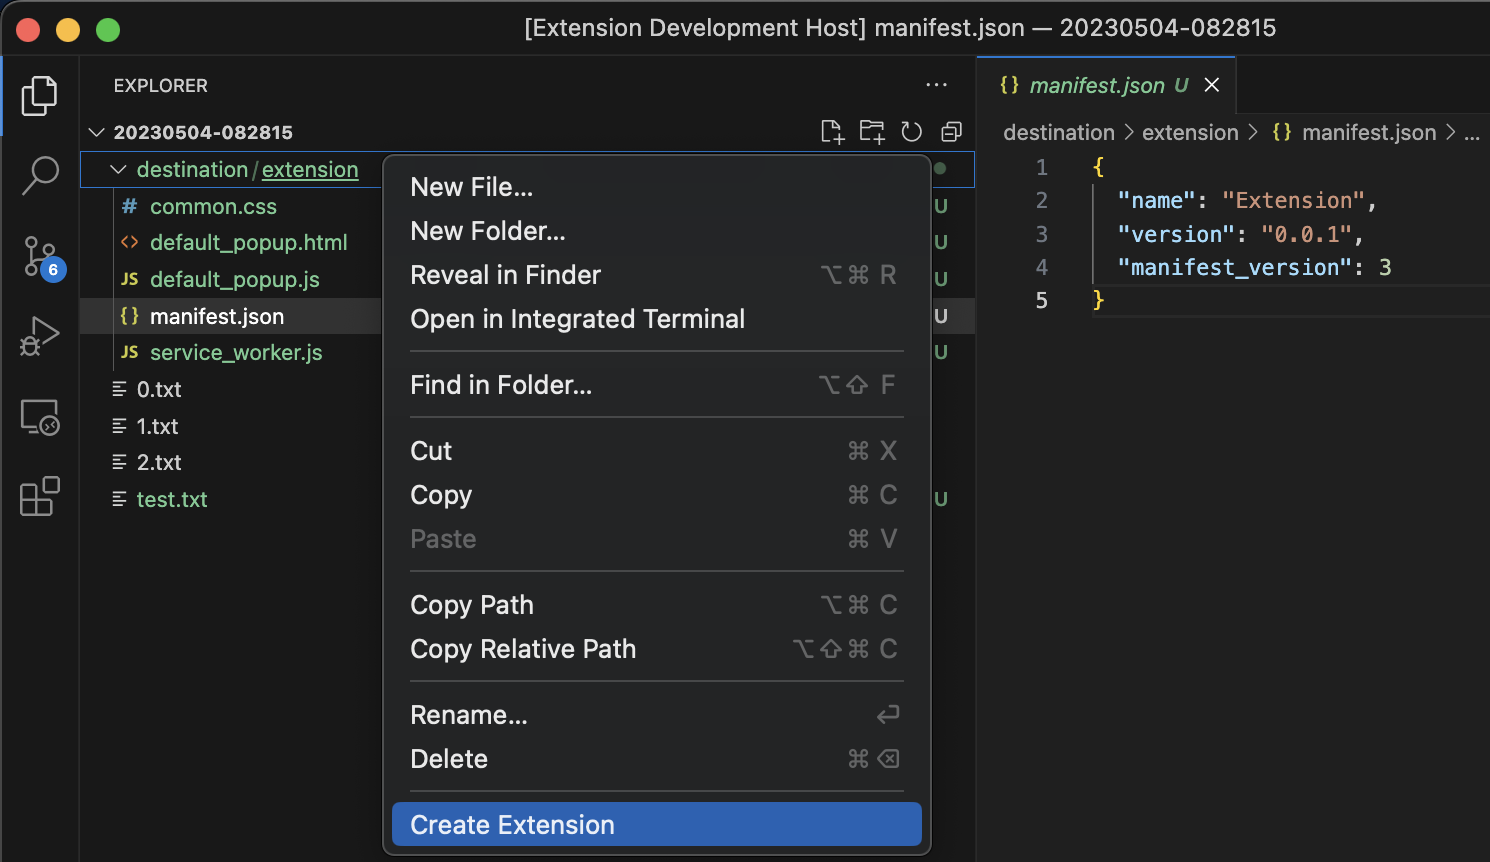Open the Search view icon

pos(39,175)
